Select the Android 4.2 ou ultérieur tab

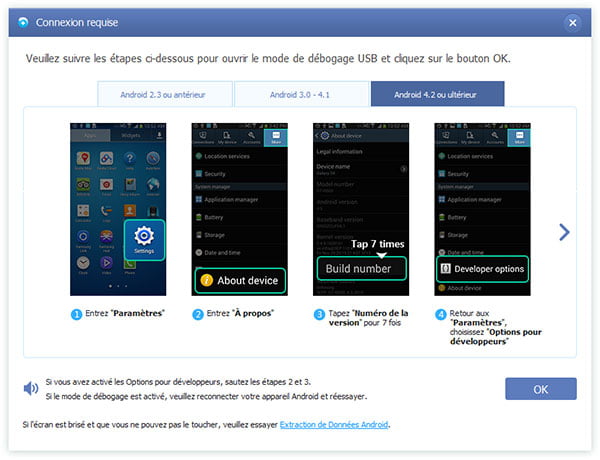point(437,94)
